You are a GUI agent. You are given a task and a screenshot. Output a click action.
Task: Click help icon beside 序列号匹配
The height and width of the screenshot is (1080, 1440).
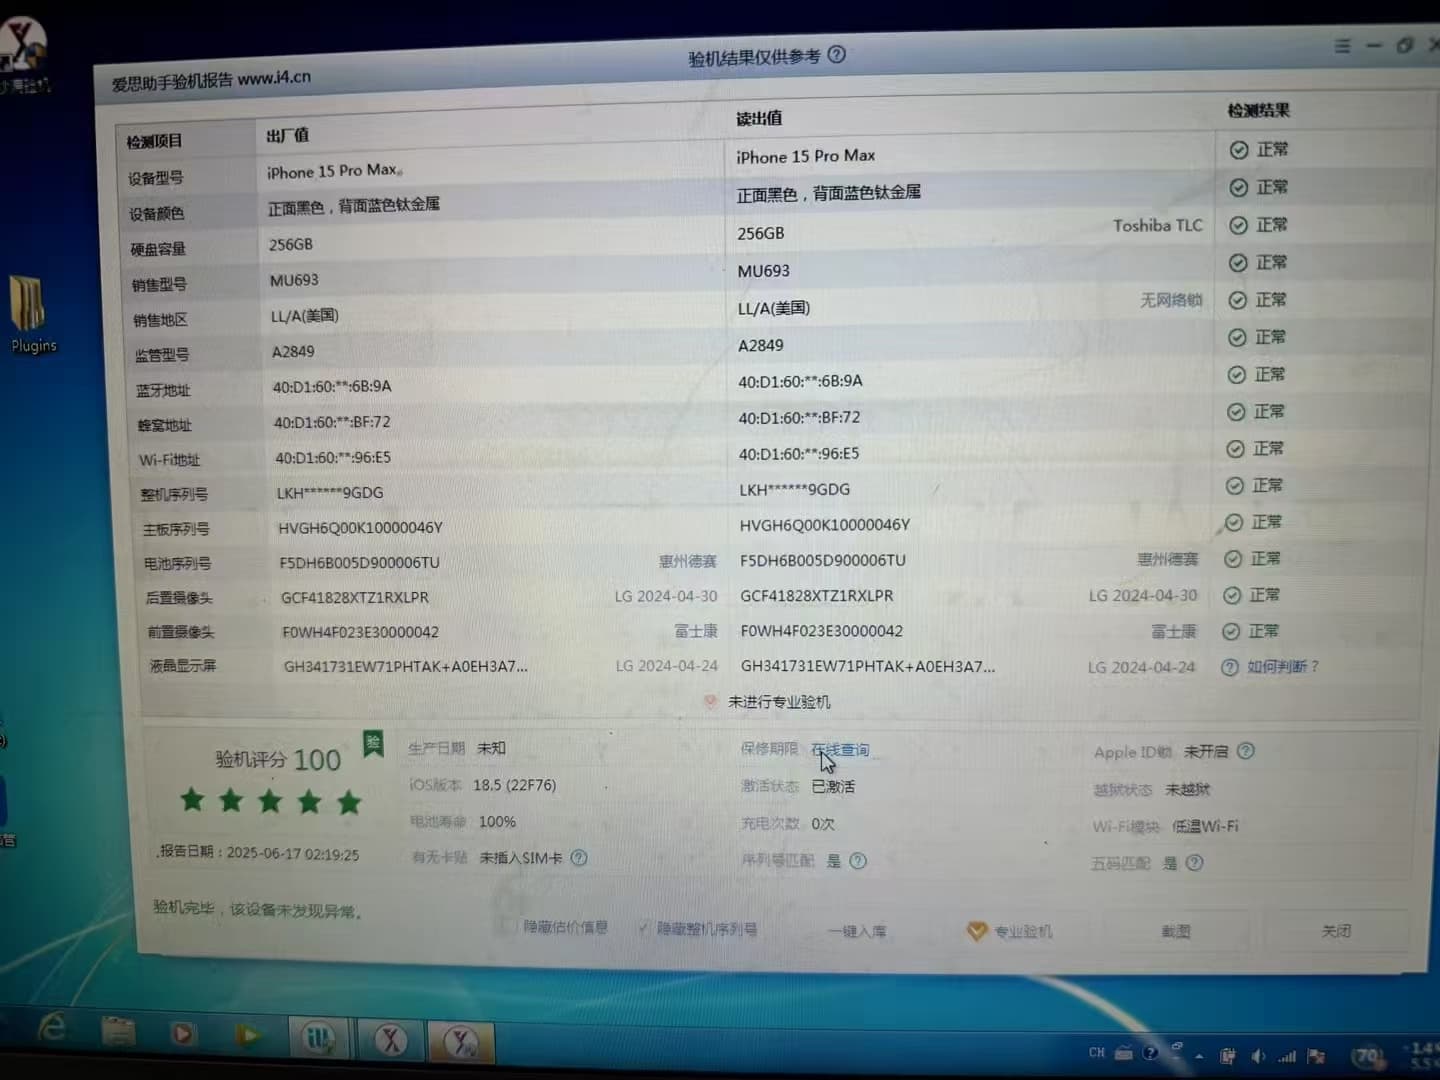point(858,861)
